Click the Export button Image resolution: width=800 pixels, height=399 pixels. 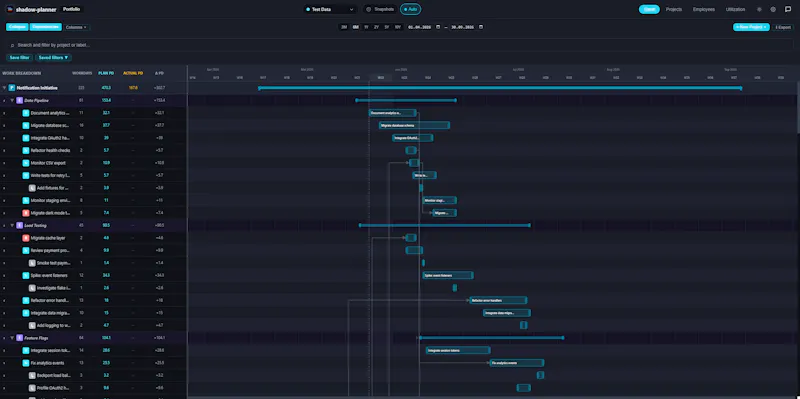click(783, 27)
